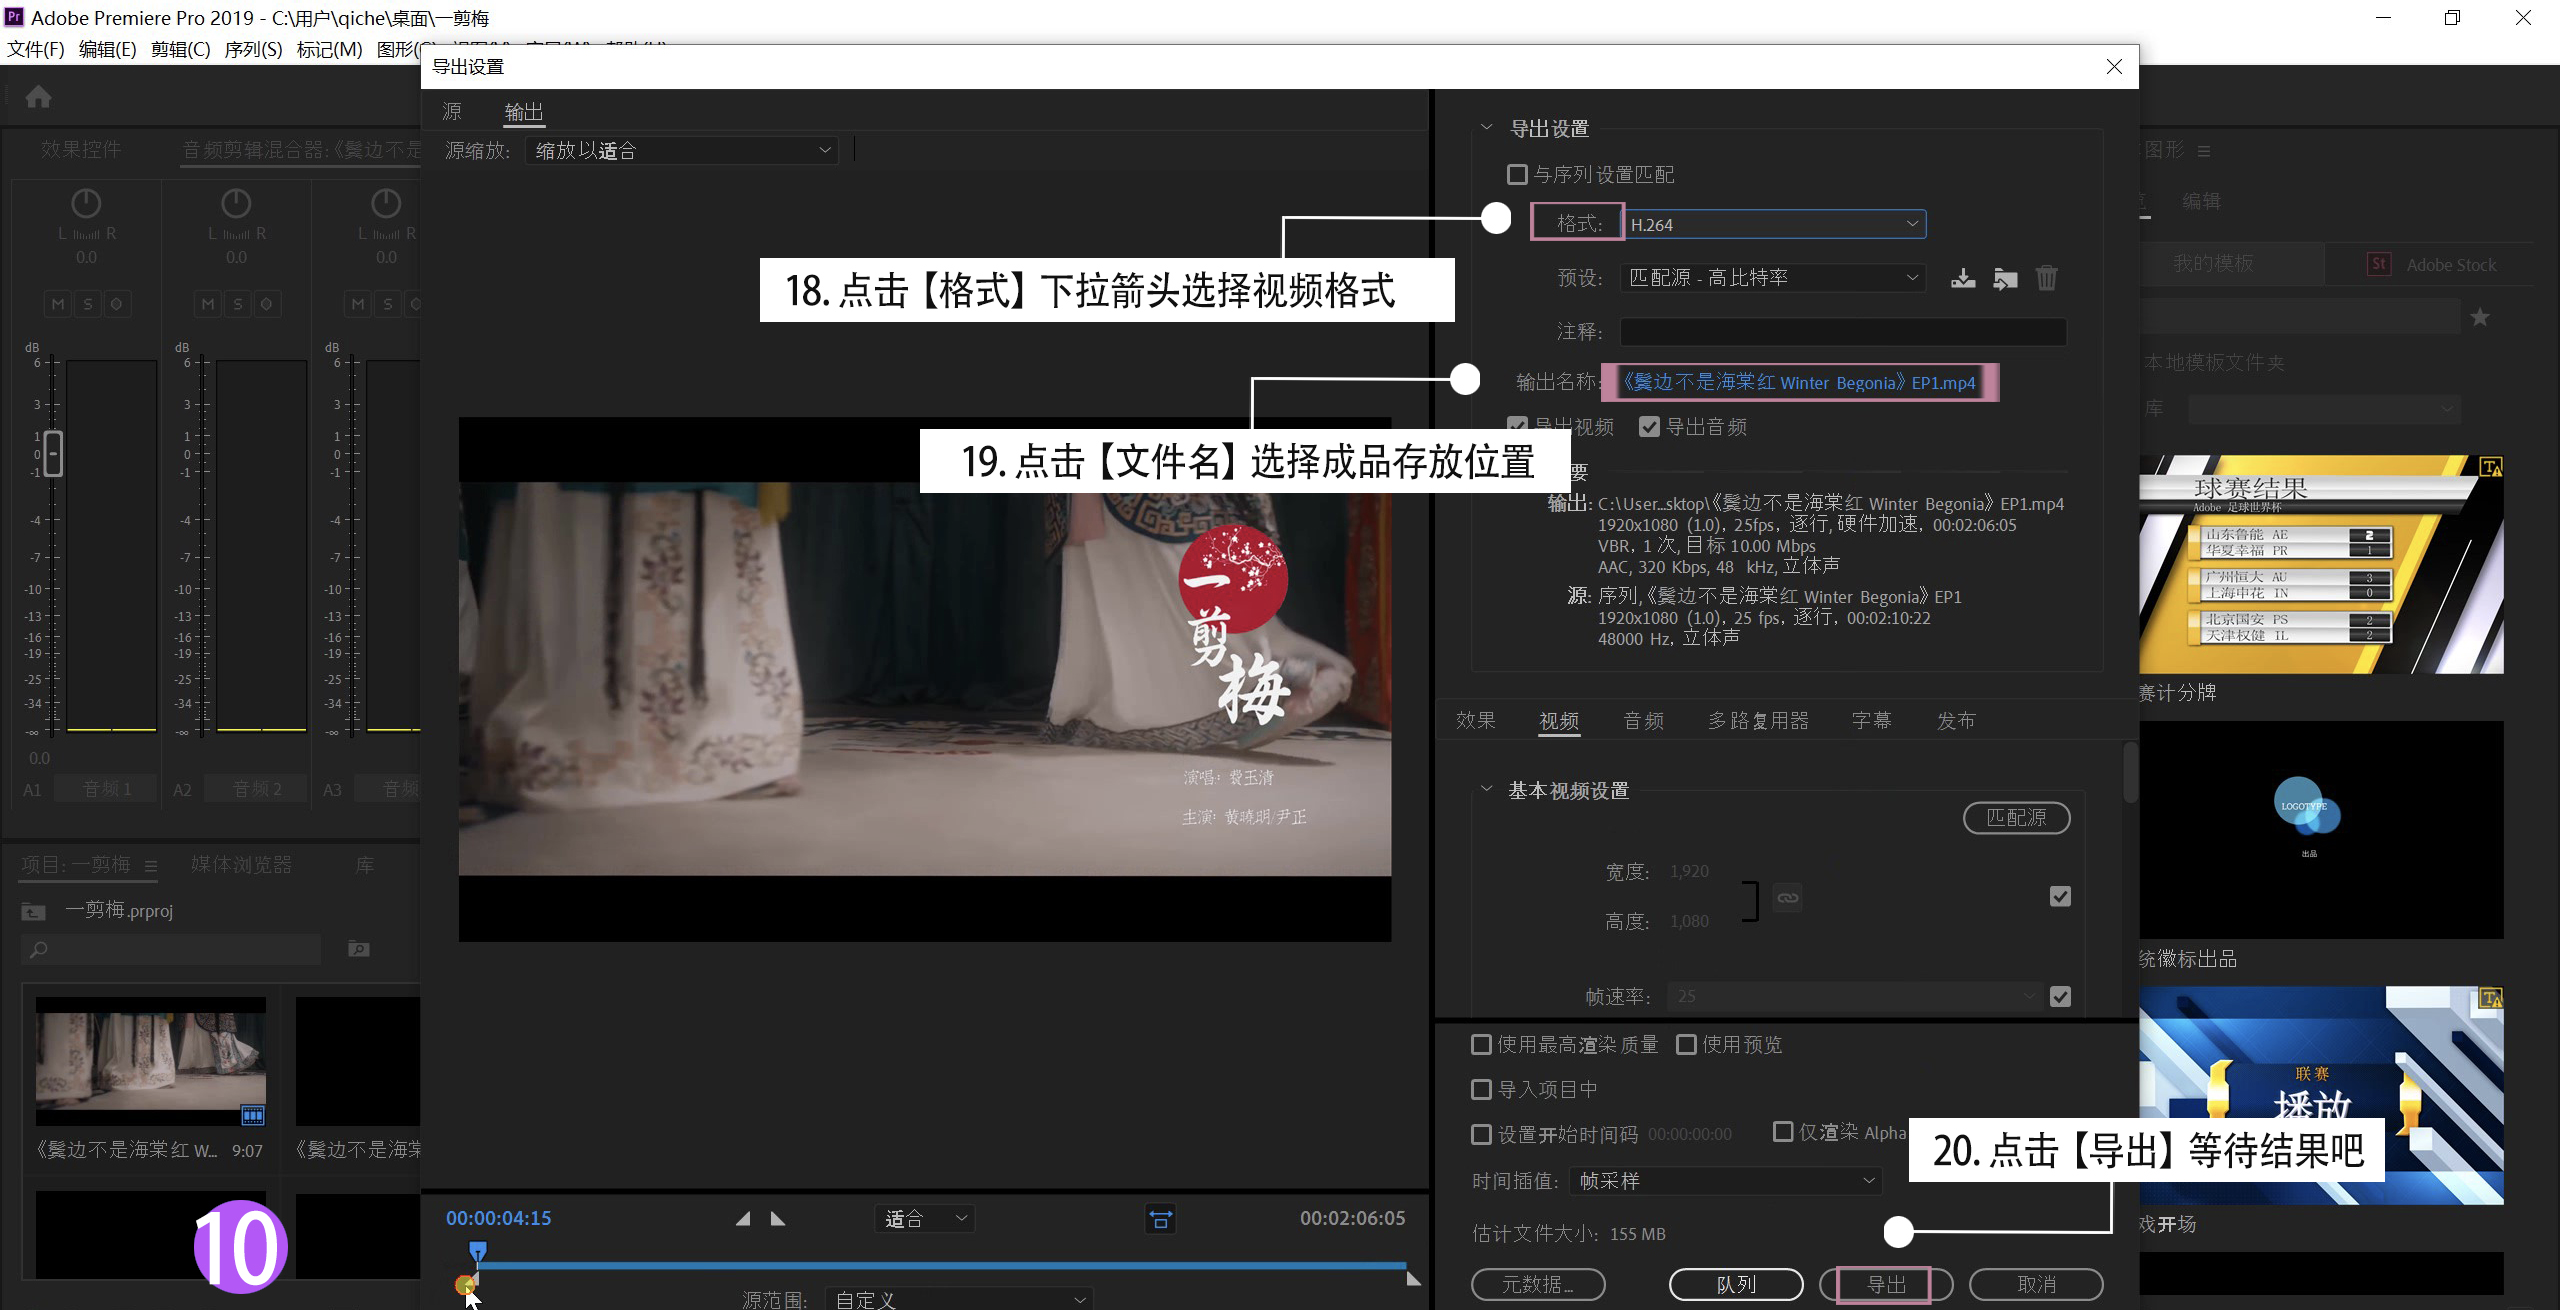Click the project panel menu icon

click(x=151, y=866)
